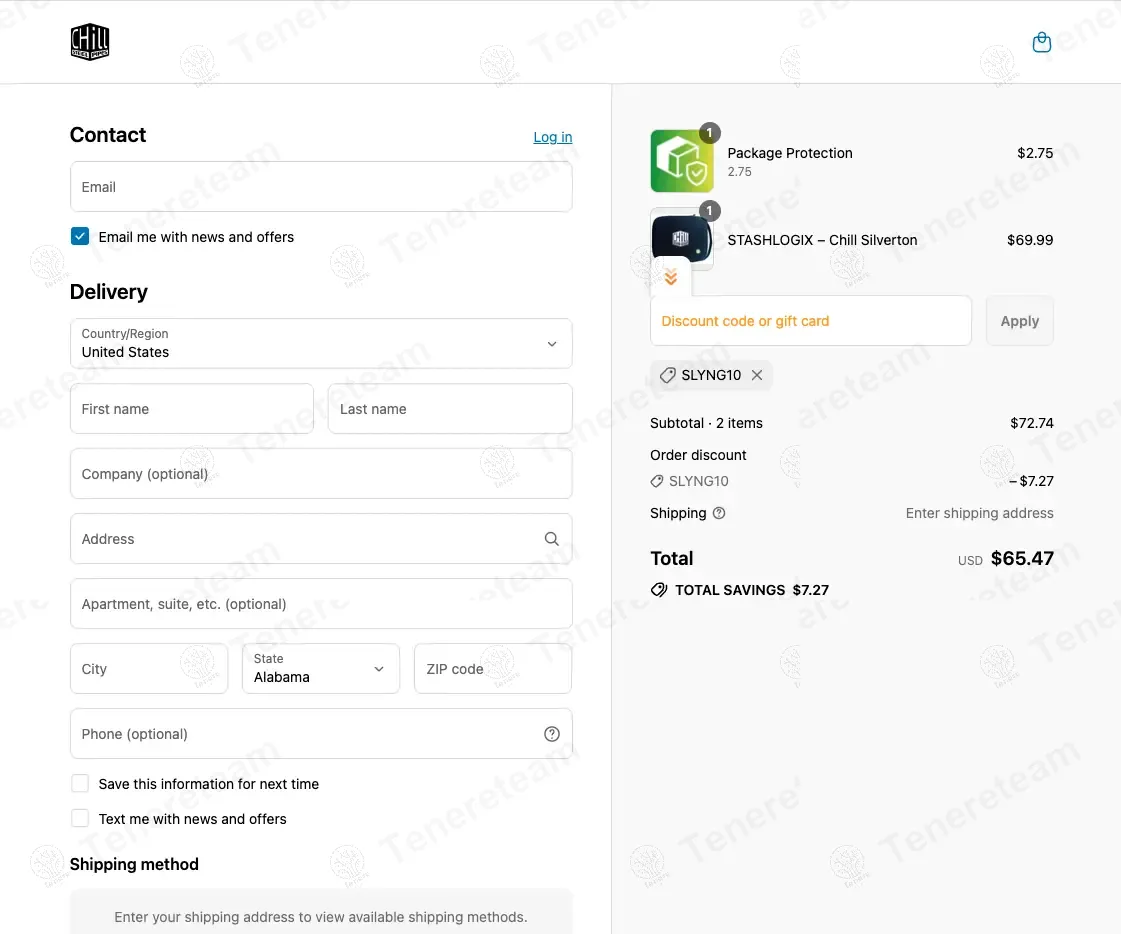Image resolution: width=1121 pixels, height=934 pixels.
Task: Check Text me with news and offers
Action: coord(80,818)
